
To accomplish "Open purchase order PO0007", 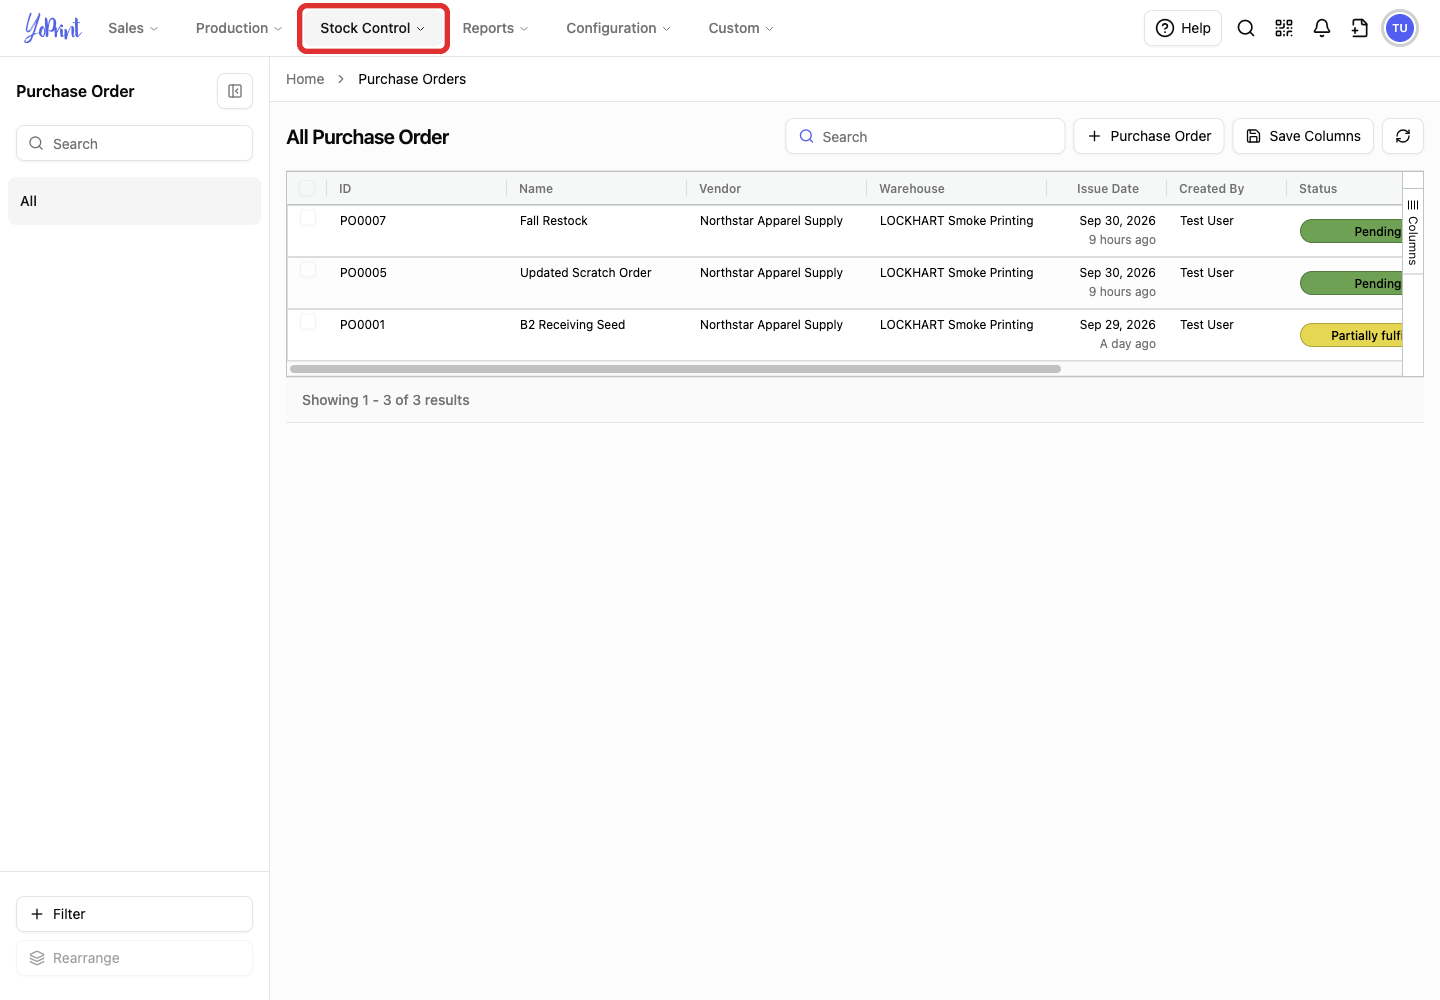I will click(363, 221).
